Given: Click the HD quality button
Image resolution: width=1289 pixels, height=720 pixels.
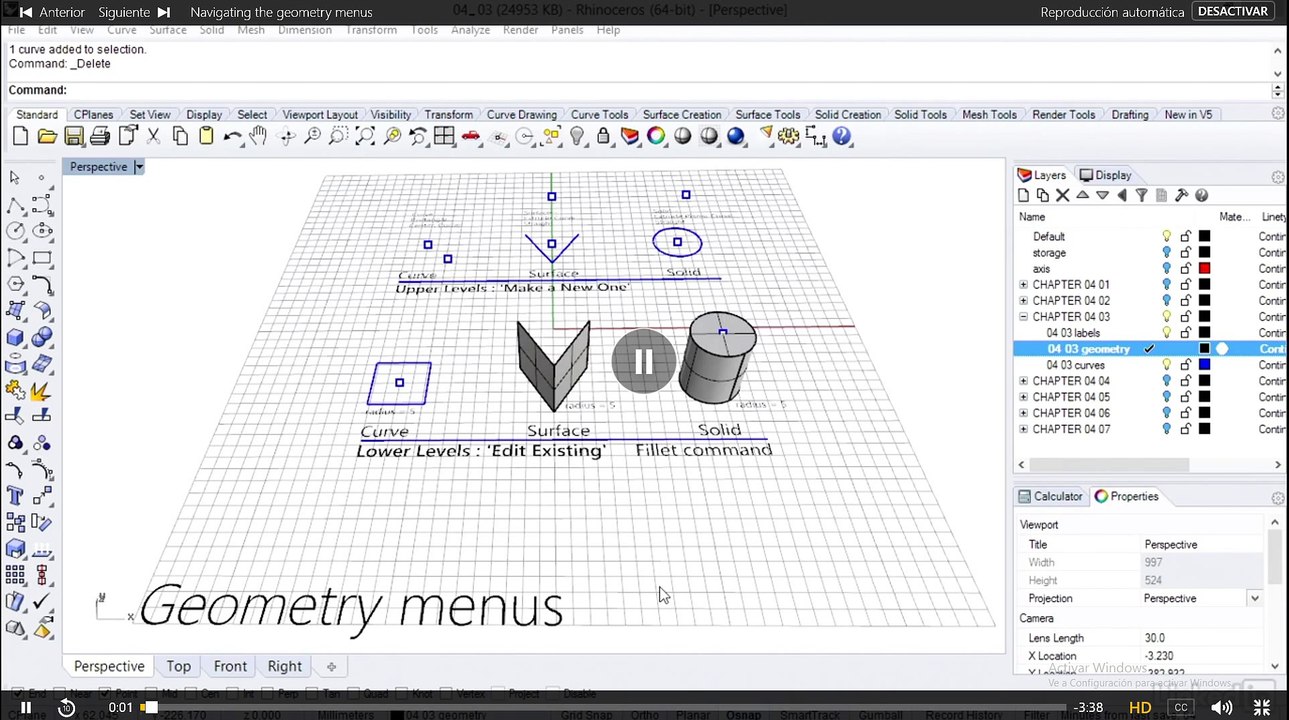Looking at the screenshot, I should point(1140,707).
